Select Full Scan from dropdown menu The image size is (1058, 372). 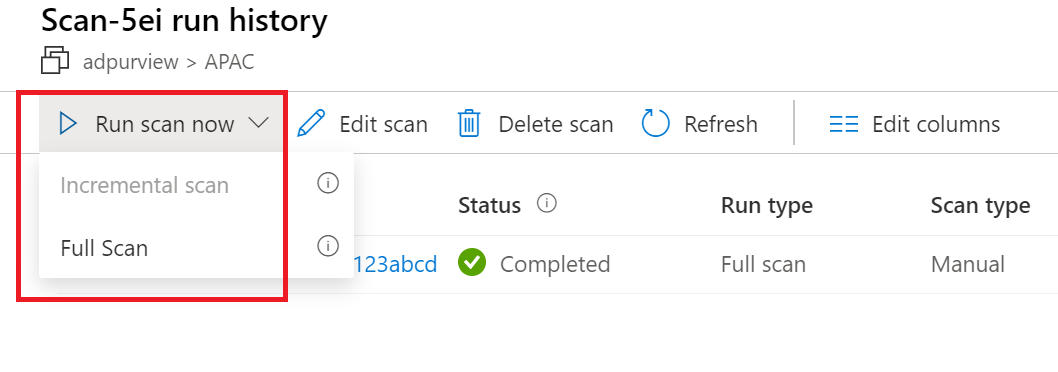click(104, 248)
